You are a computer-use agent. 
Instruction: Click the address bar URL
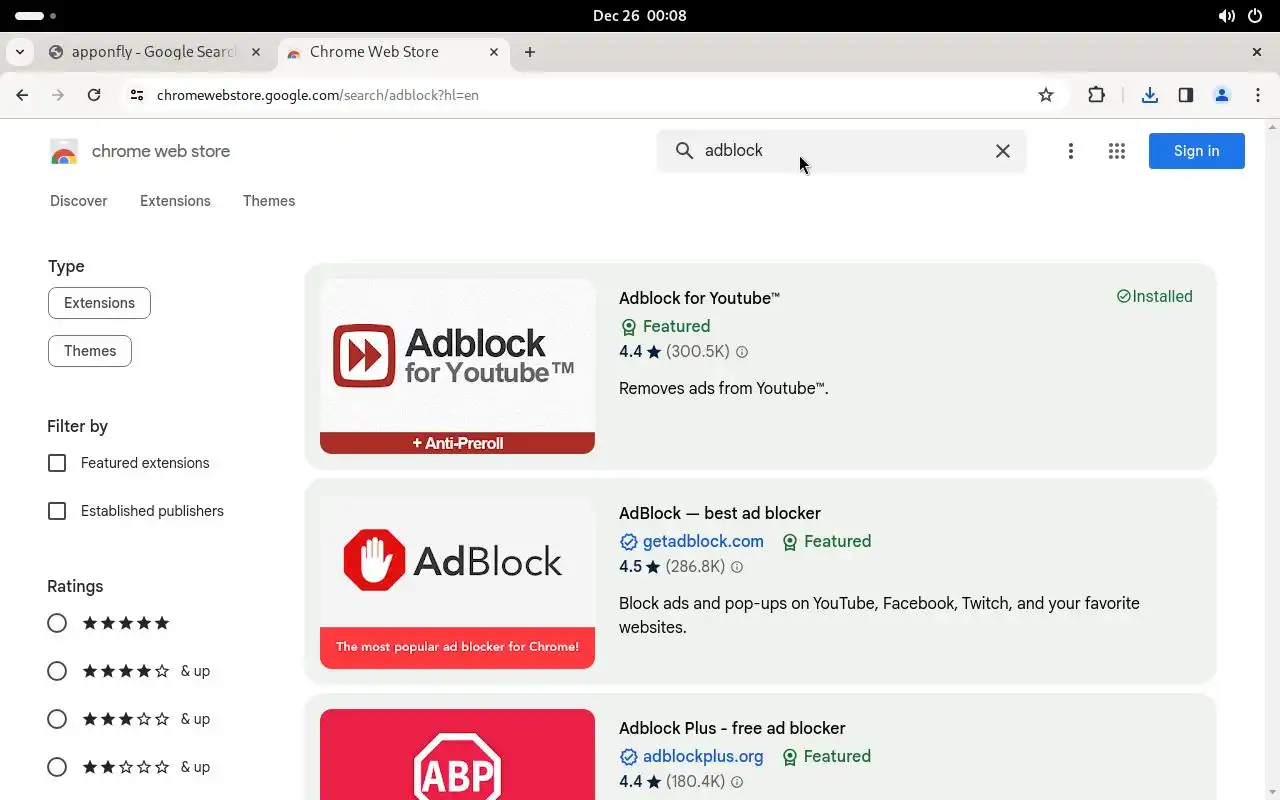[x=318, y=95]
